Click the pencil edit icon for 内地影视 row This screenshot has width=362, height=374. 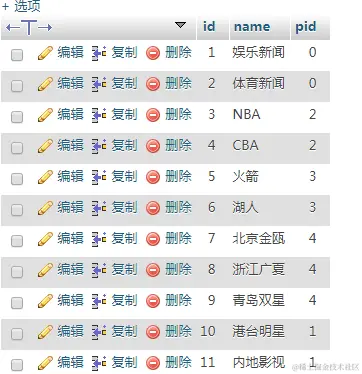(45, 363)
